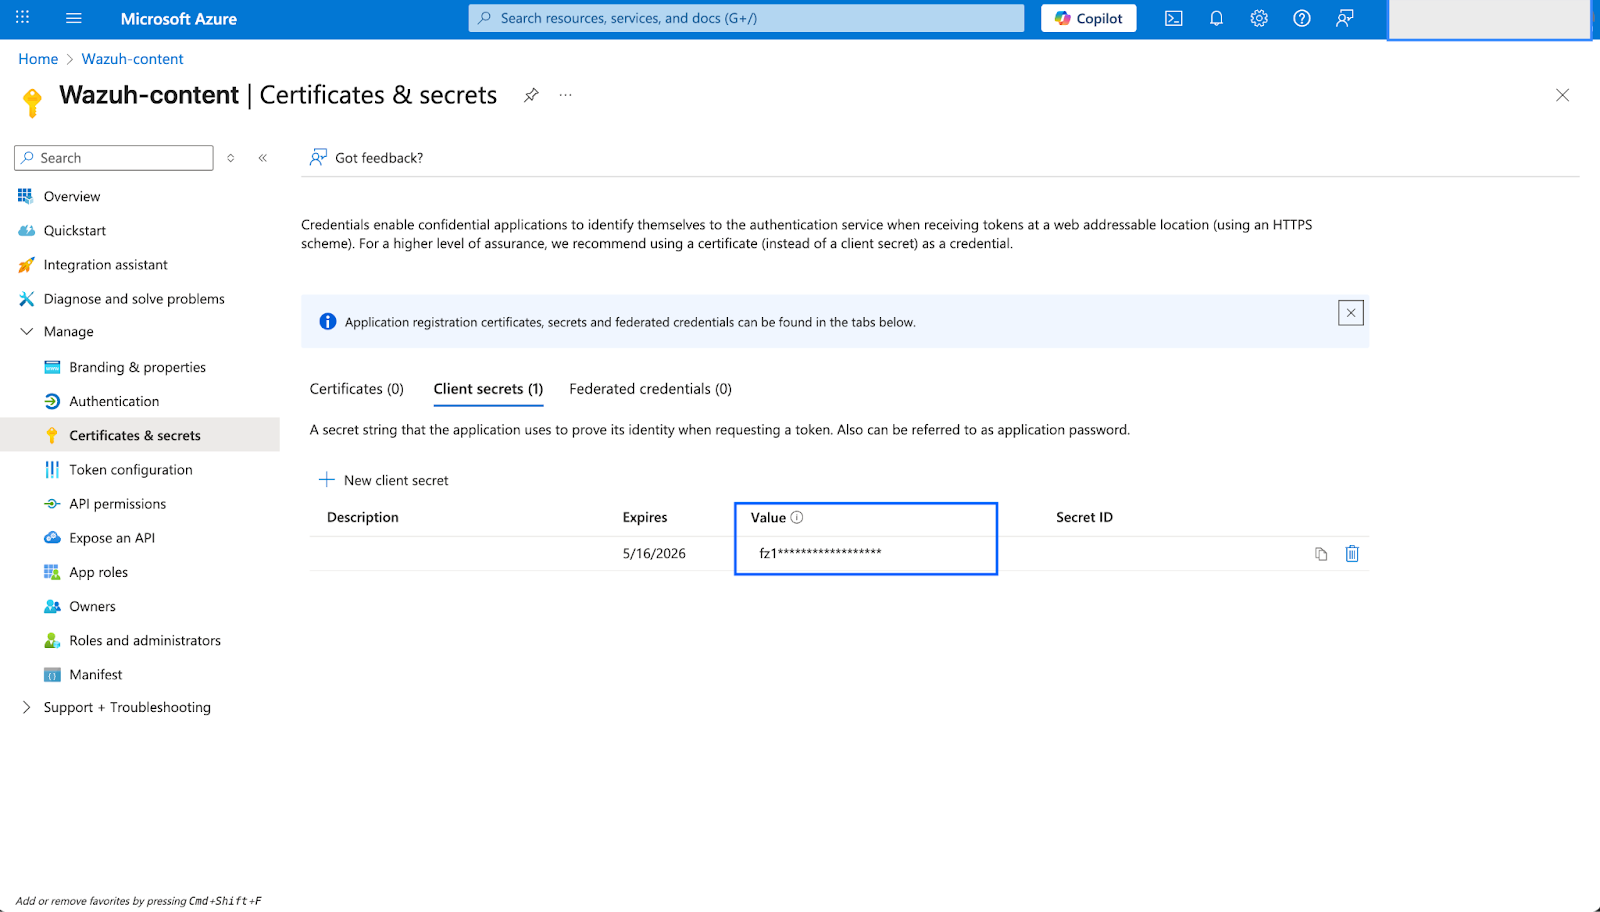Expand Support + Troubleshooting section
Screen dimensions: 1600x912
coord(27,707)
